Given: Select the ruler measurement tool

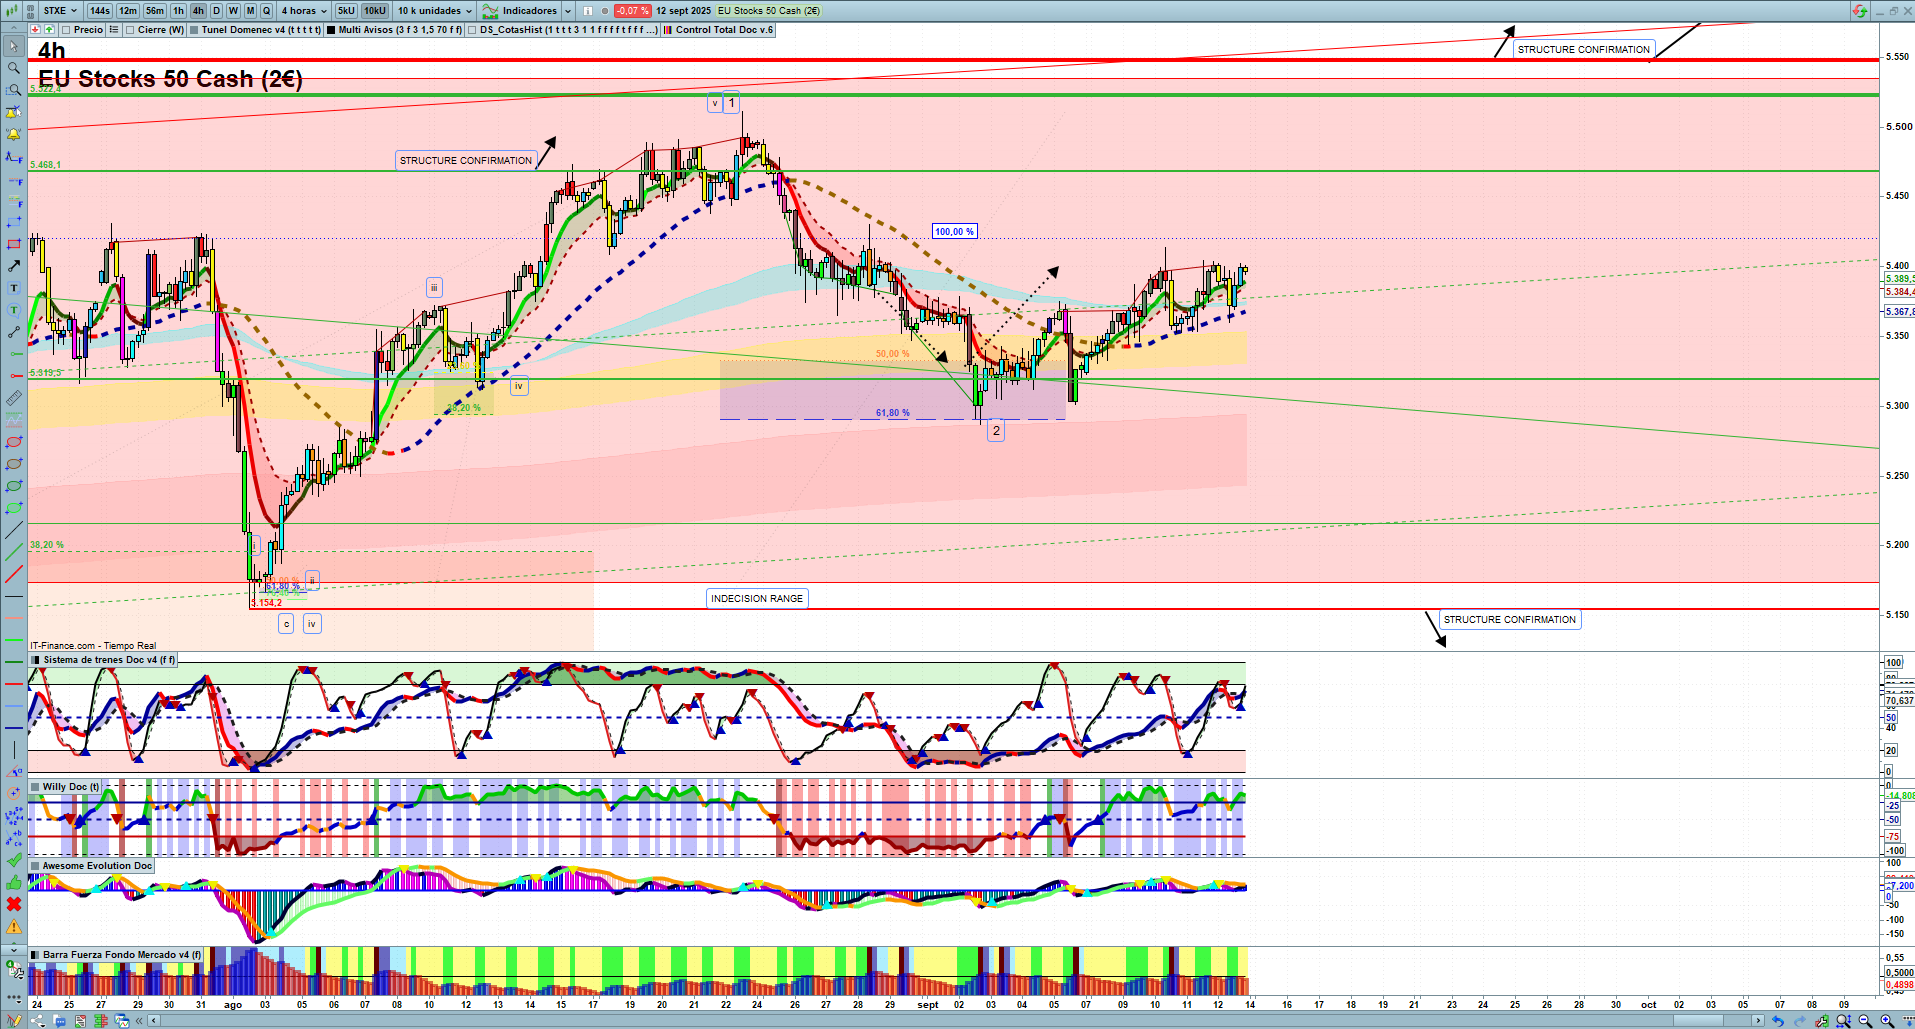Looking at the screenshot, I should [x=14, y=398].
